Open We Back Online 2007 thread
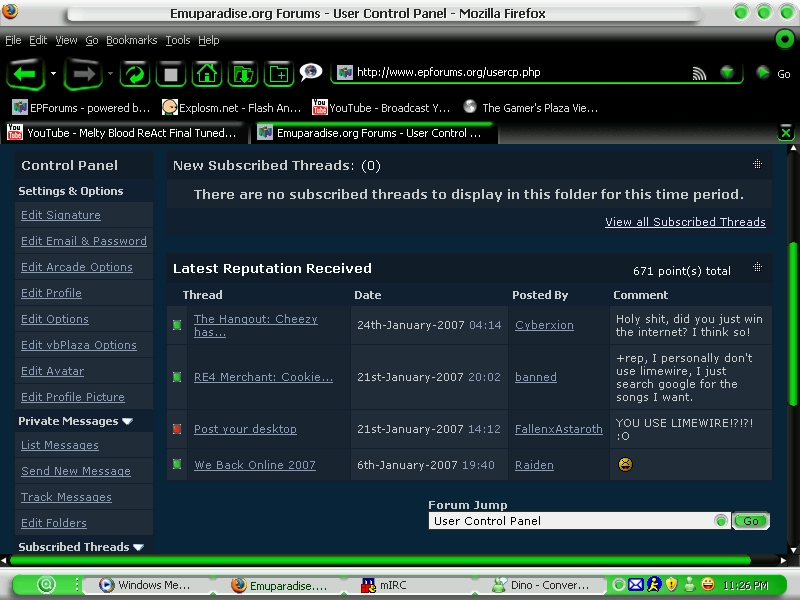The width and height of the screenshot is (800, 600). click(x=255, y=465)
